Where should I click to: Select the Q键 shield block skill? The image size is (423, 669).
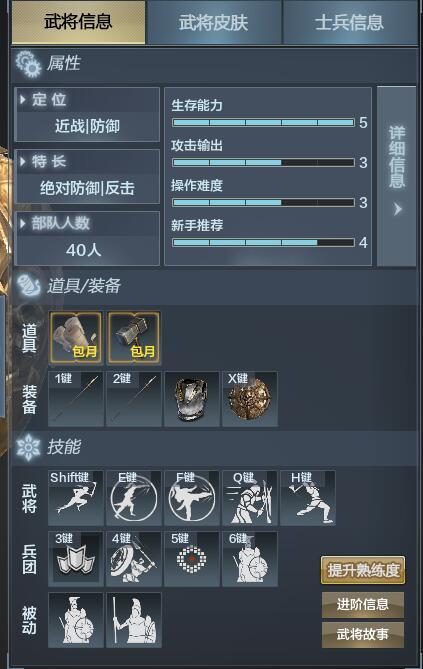250,498
